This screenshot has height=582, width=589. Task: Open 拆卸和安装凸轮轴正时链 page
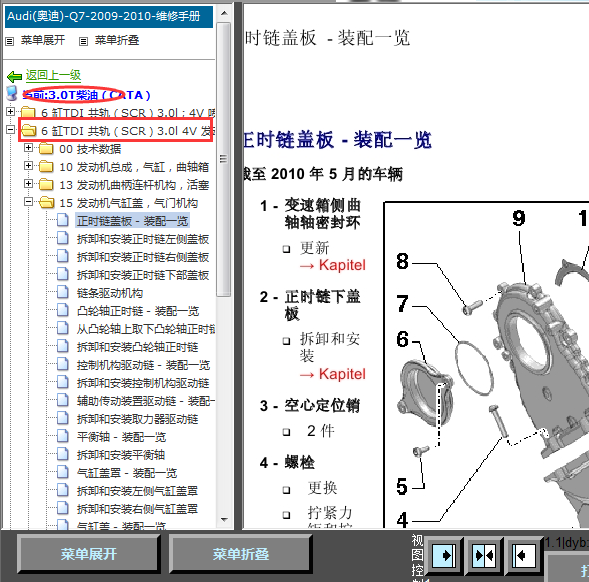tap(137, 347)
